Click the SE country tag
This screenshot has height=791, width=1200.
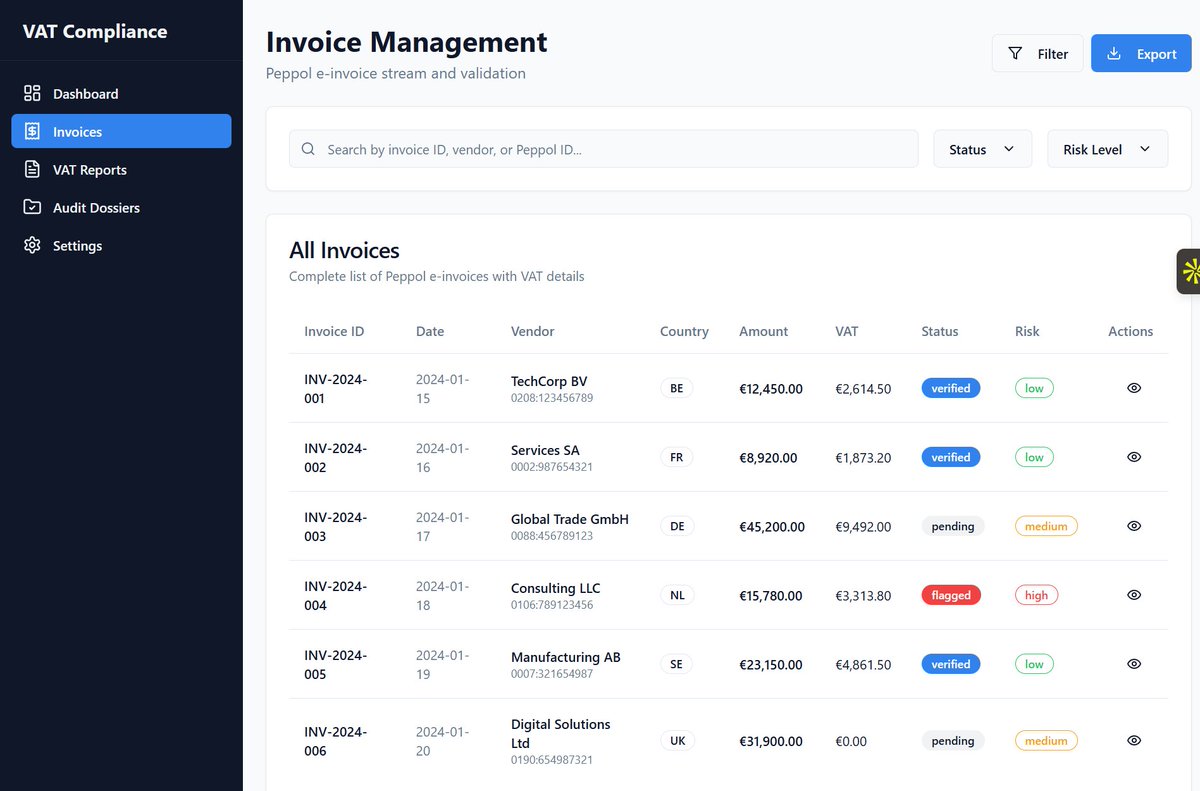tap(677, 664)
